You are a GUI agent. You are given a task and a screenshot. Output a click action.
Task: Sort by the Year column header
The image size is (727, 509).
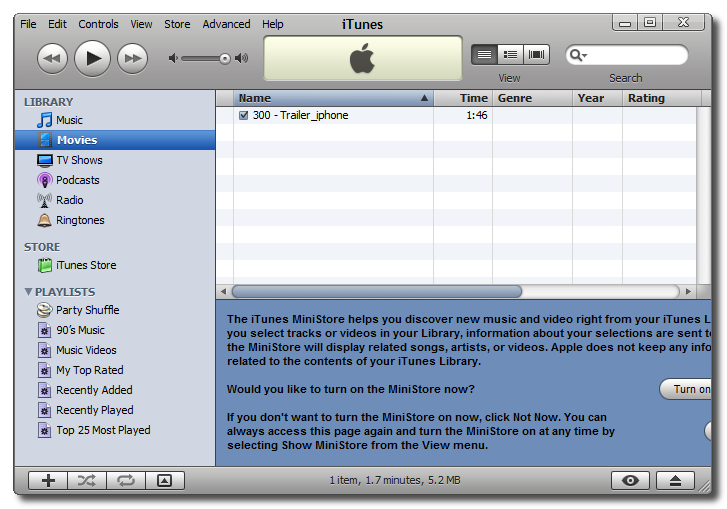tap(597, 98)
